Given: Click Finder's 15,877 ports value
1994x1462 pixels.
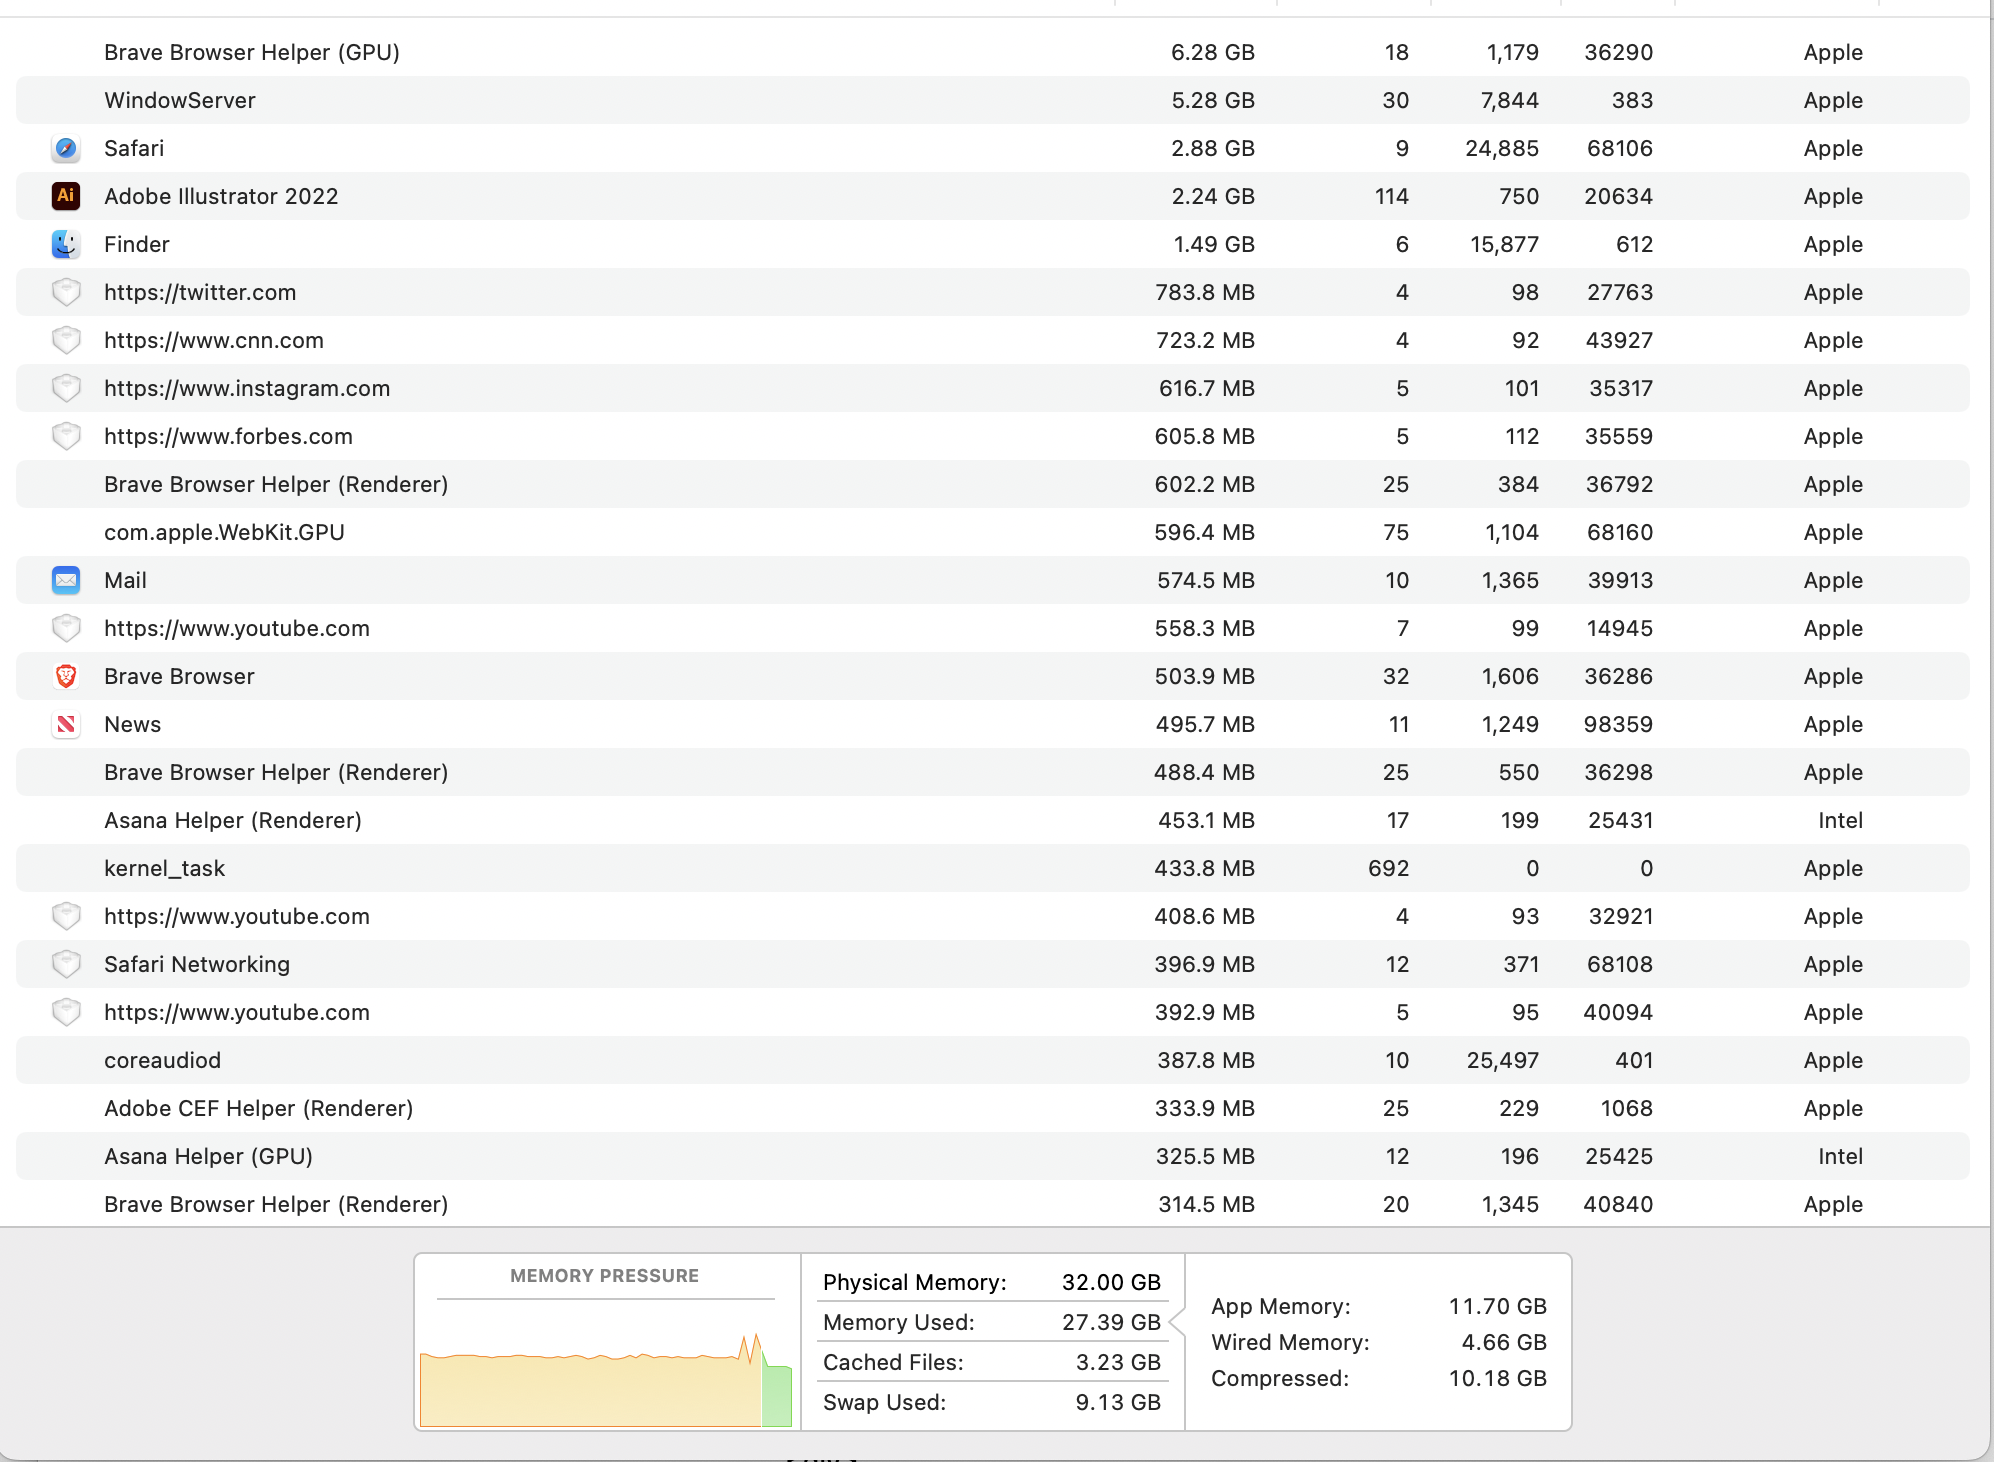Looking at the screenshot, I should coord(1504,244).
